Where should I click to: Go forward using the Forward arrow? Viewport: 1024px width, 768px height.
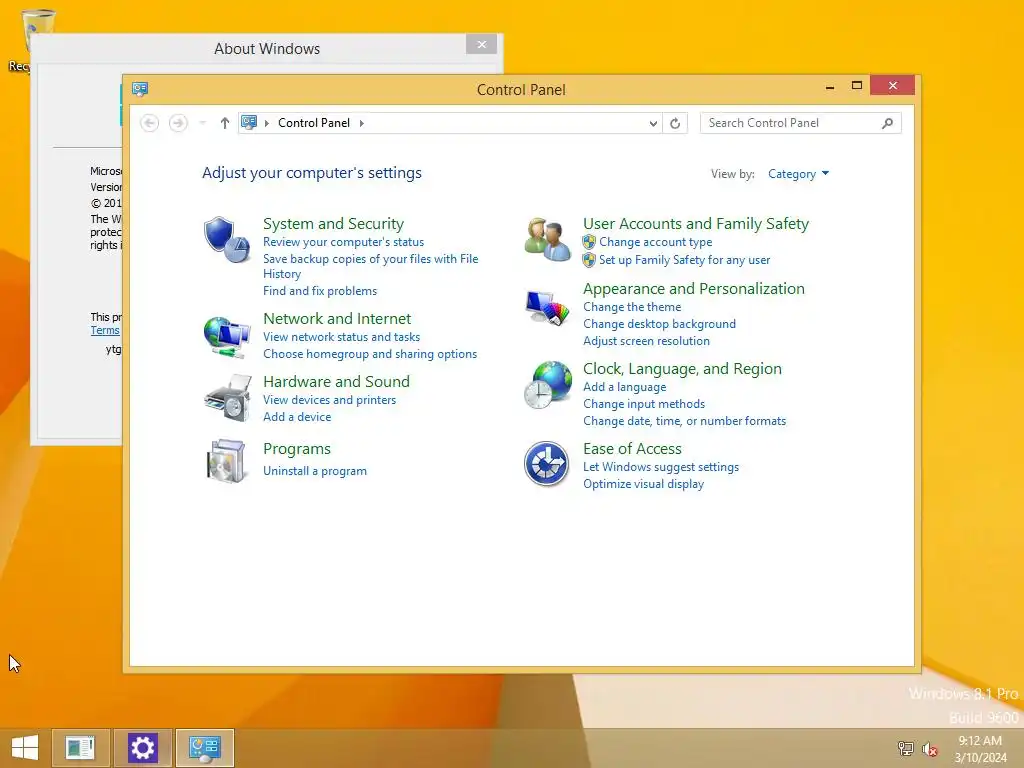coord(178,123)
